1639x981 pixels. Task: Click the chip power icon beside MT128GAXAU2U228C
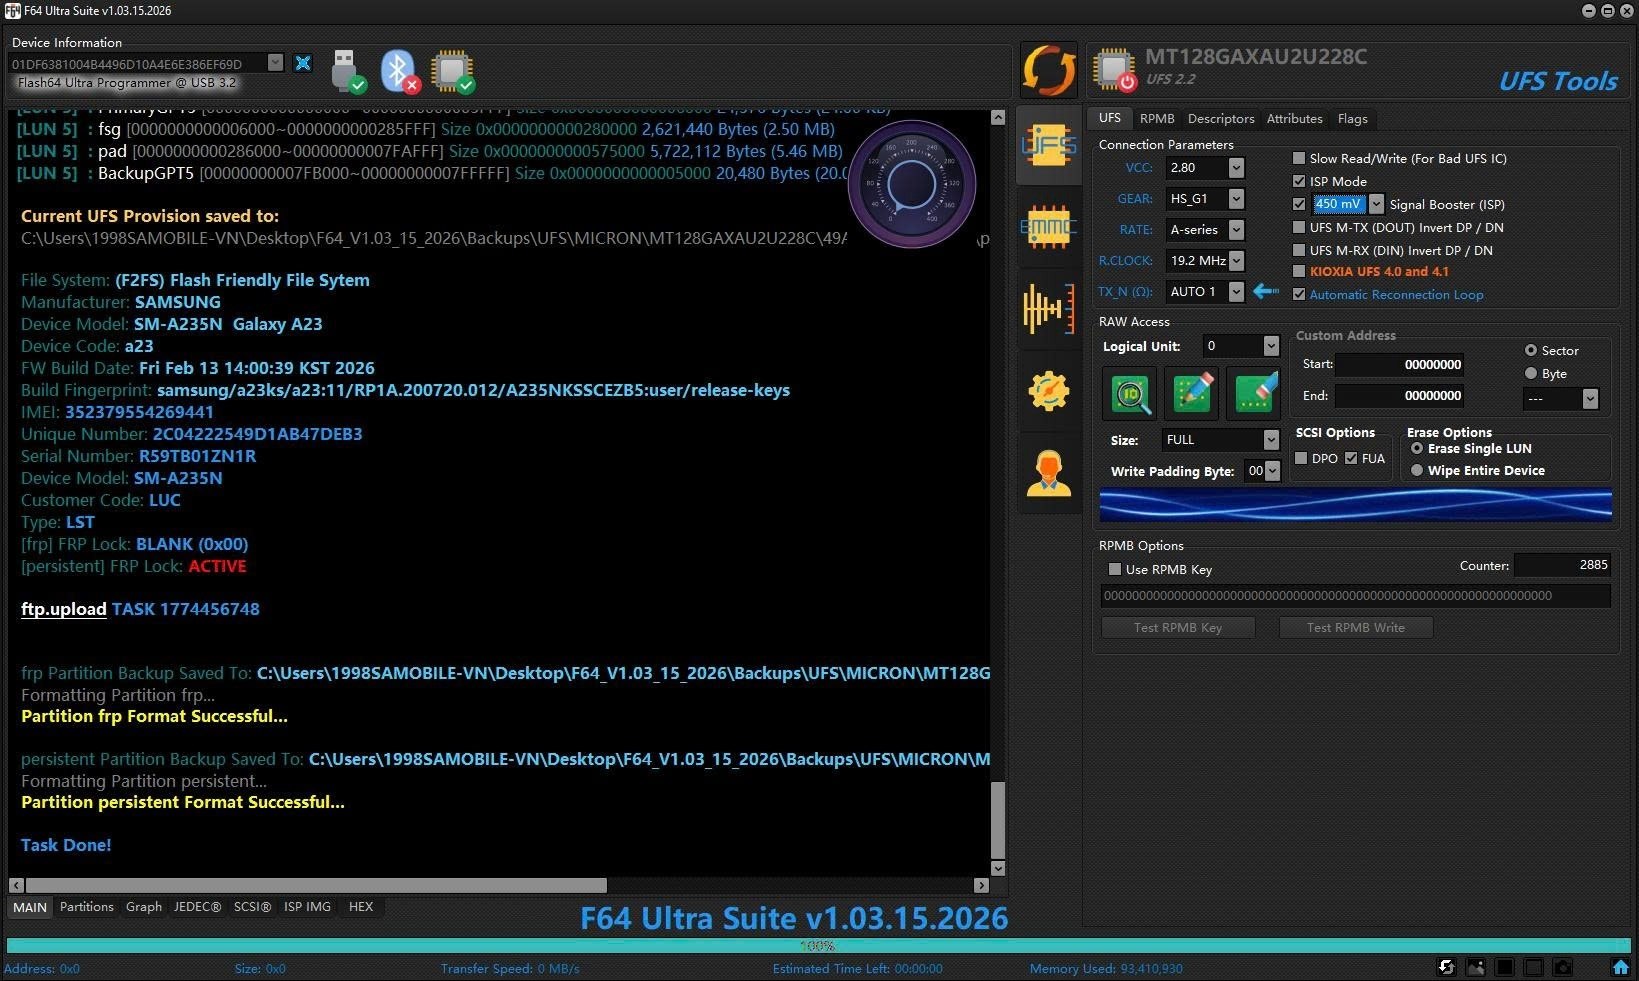1114,69
